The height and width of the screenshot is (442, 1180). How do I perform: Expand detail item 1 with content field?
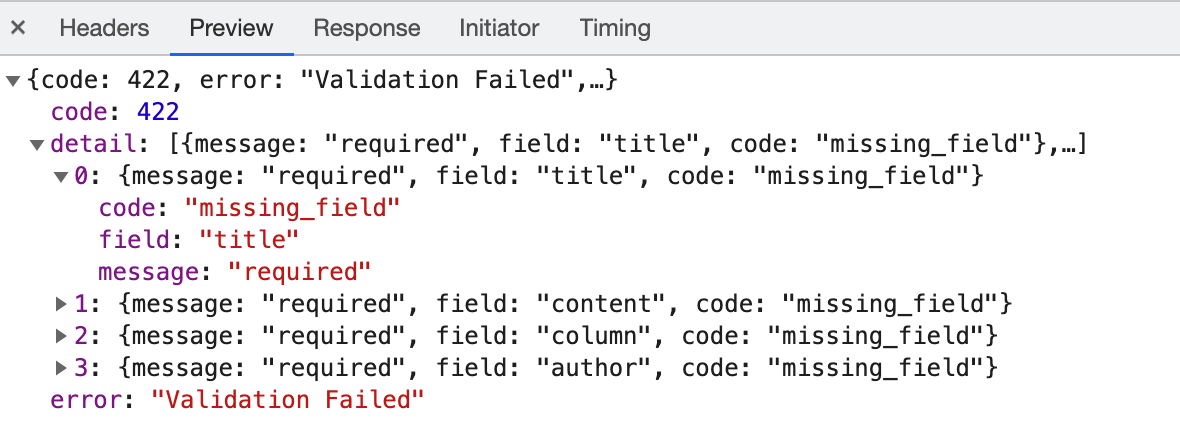(61, 303)
